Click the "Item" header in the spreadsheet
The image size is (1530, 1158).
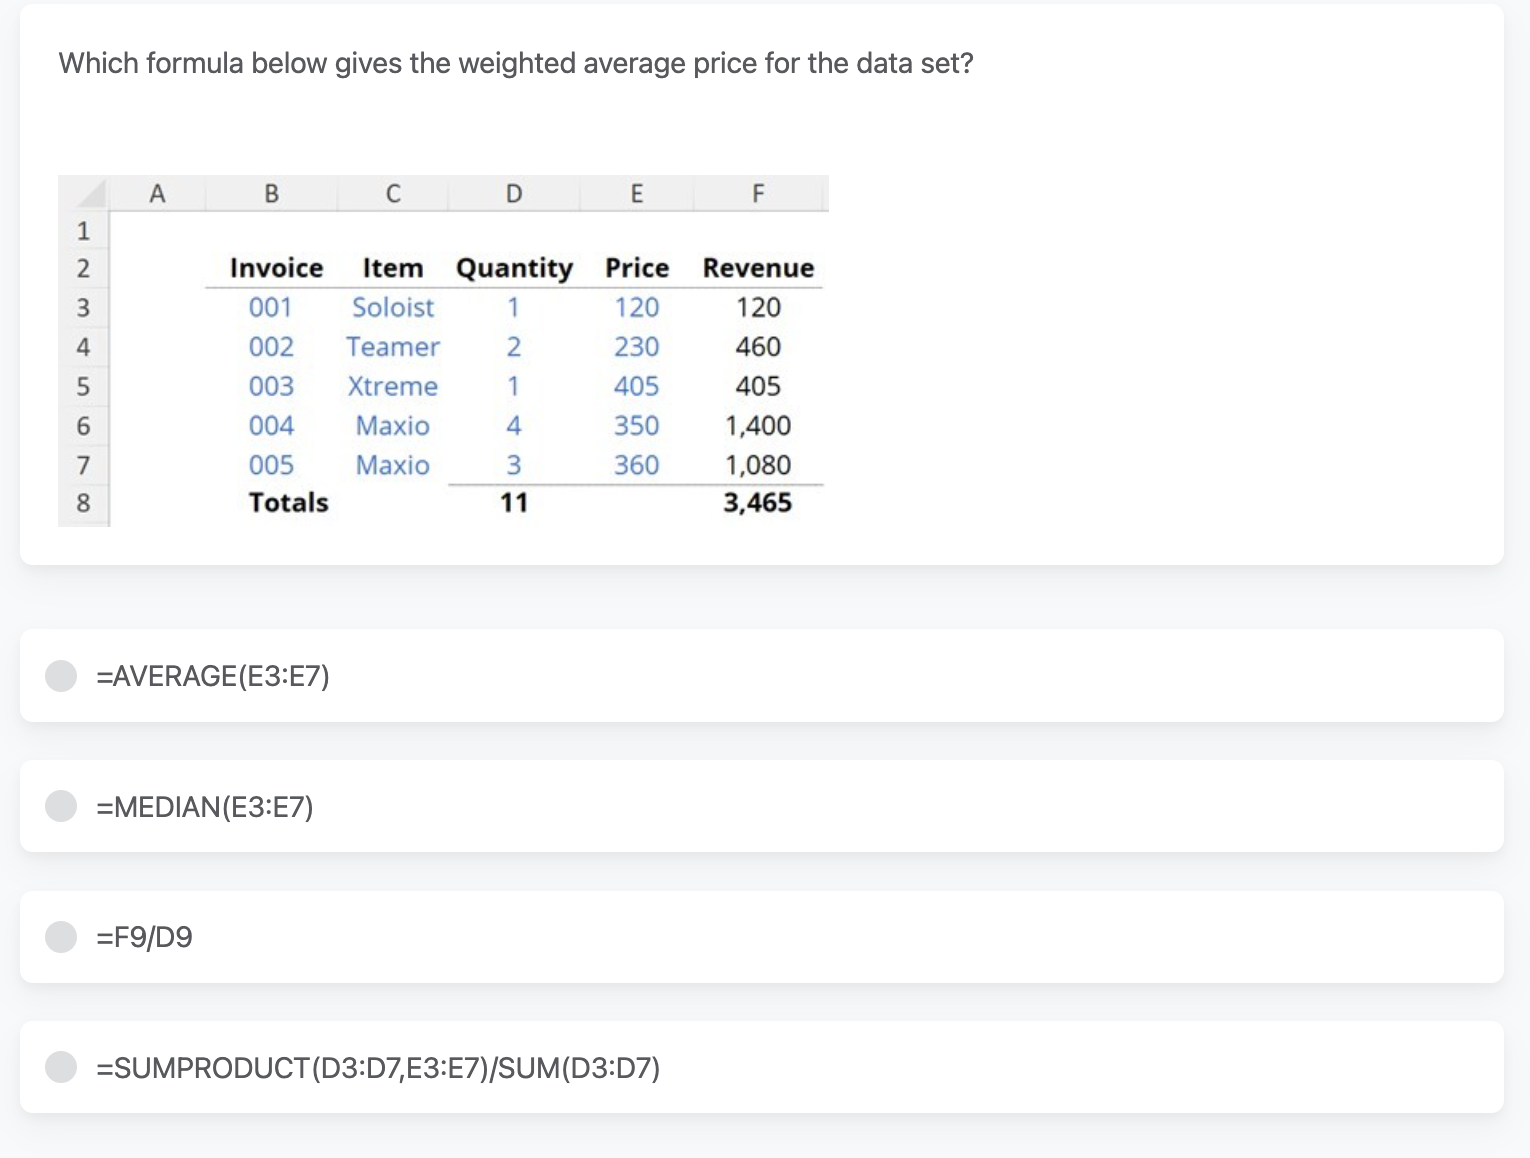393,268
